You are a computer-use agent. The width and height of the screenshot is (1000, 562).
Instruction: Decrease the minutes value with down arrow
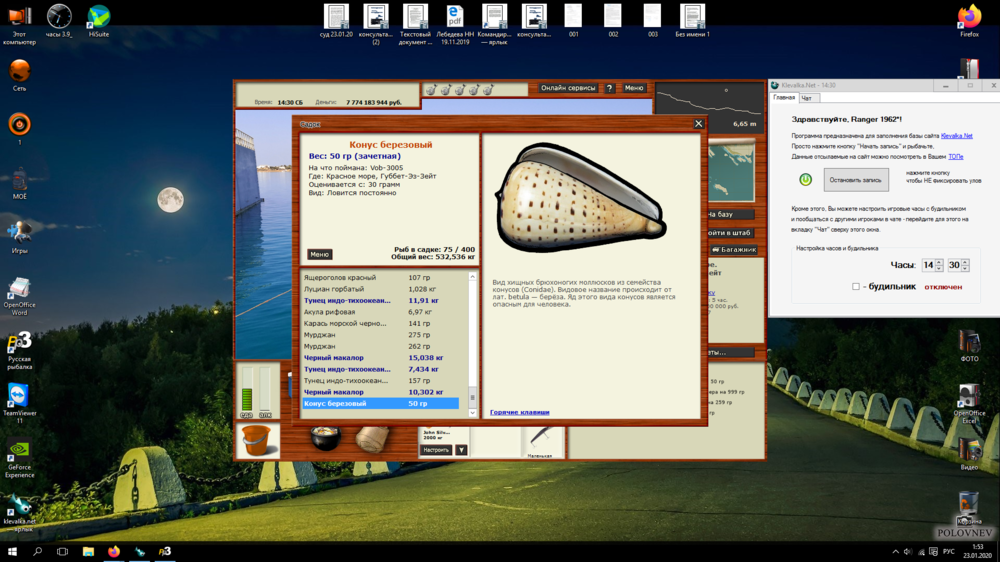pos(966,269)
